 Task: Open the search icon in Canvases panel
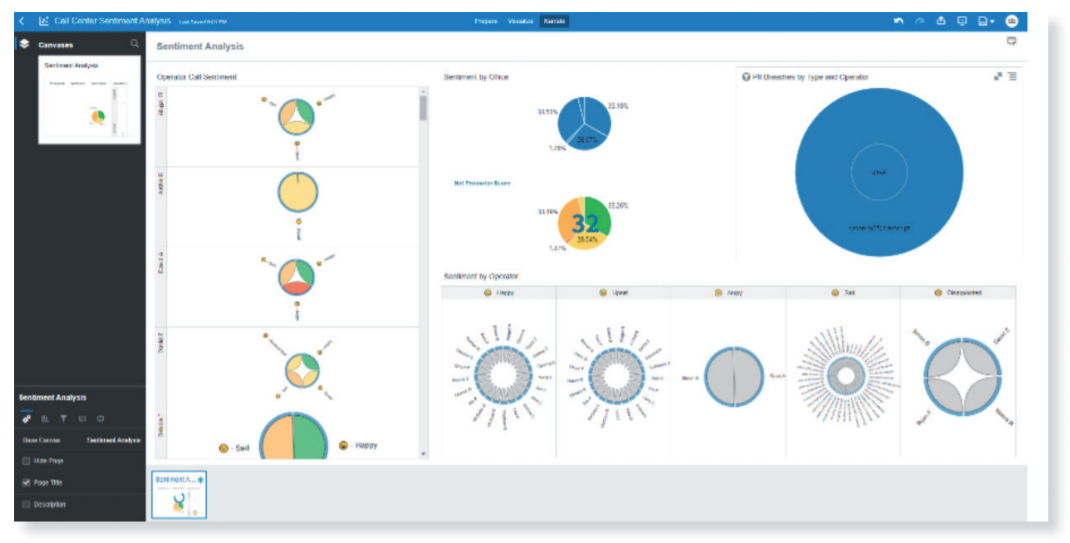(x=135, y=44)
